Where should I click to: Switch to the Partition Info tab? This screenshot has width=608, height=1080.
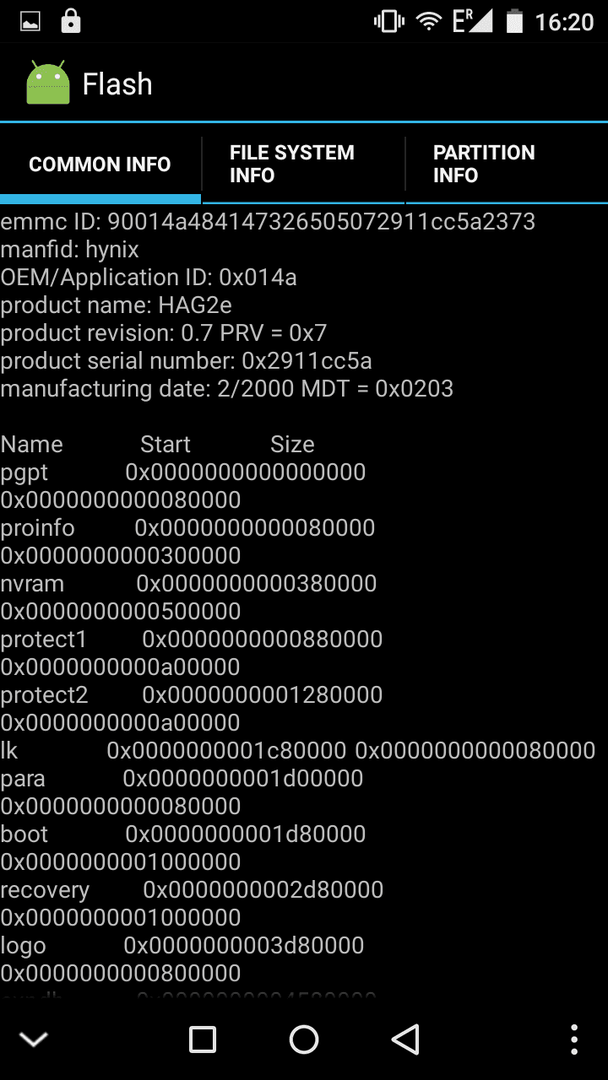507,164
